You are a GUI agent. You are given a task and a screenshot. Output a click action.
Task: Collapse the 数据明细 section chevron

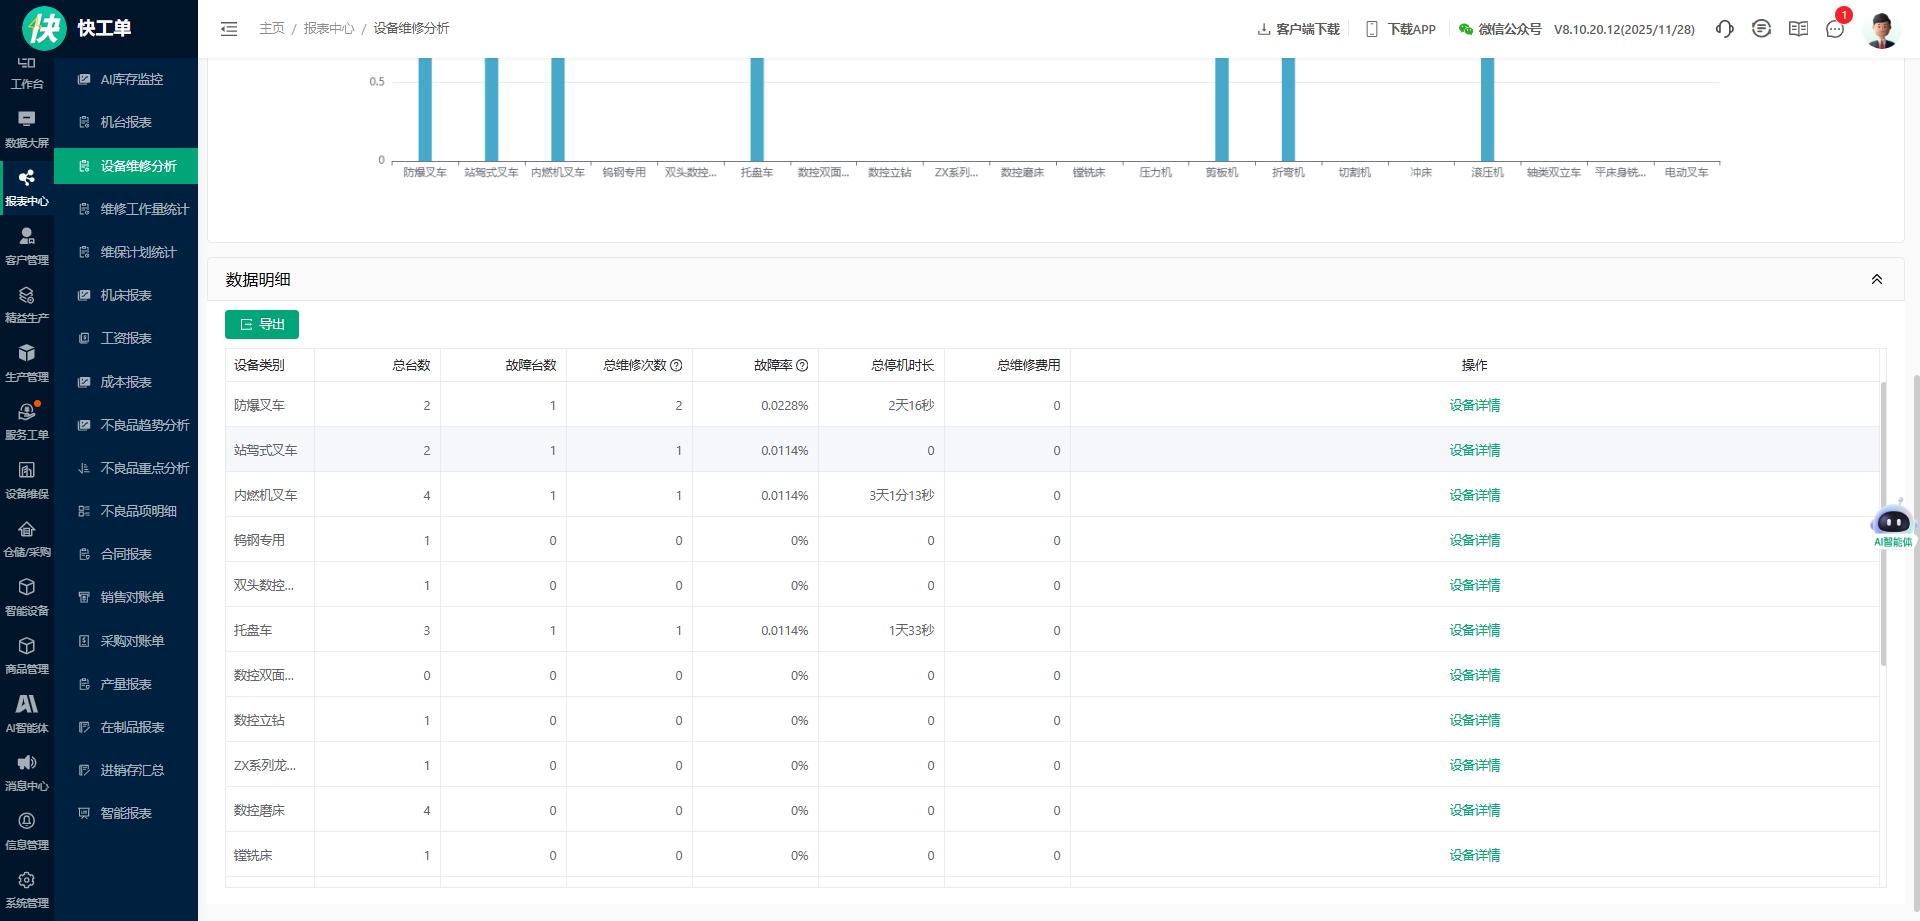1877,280
